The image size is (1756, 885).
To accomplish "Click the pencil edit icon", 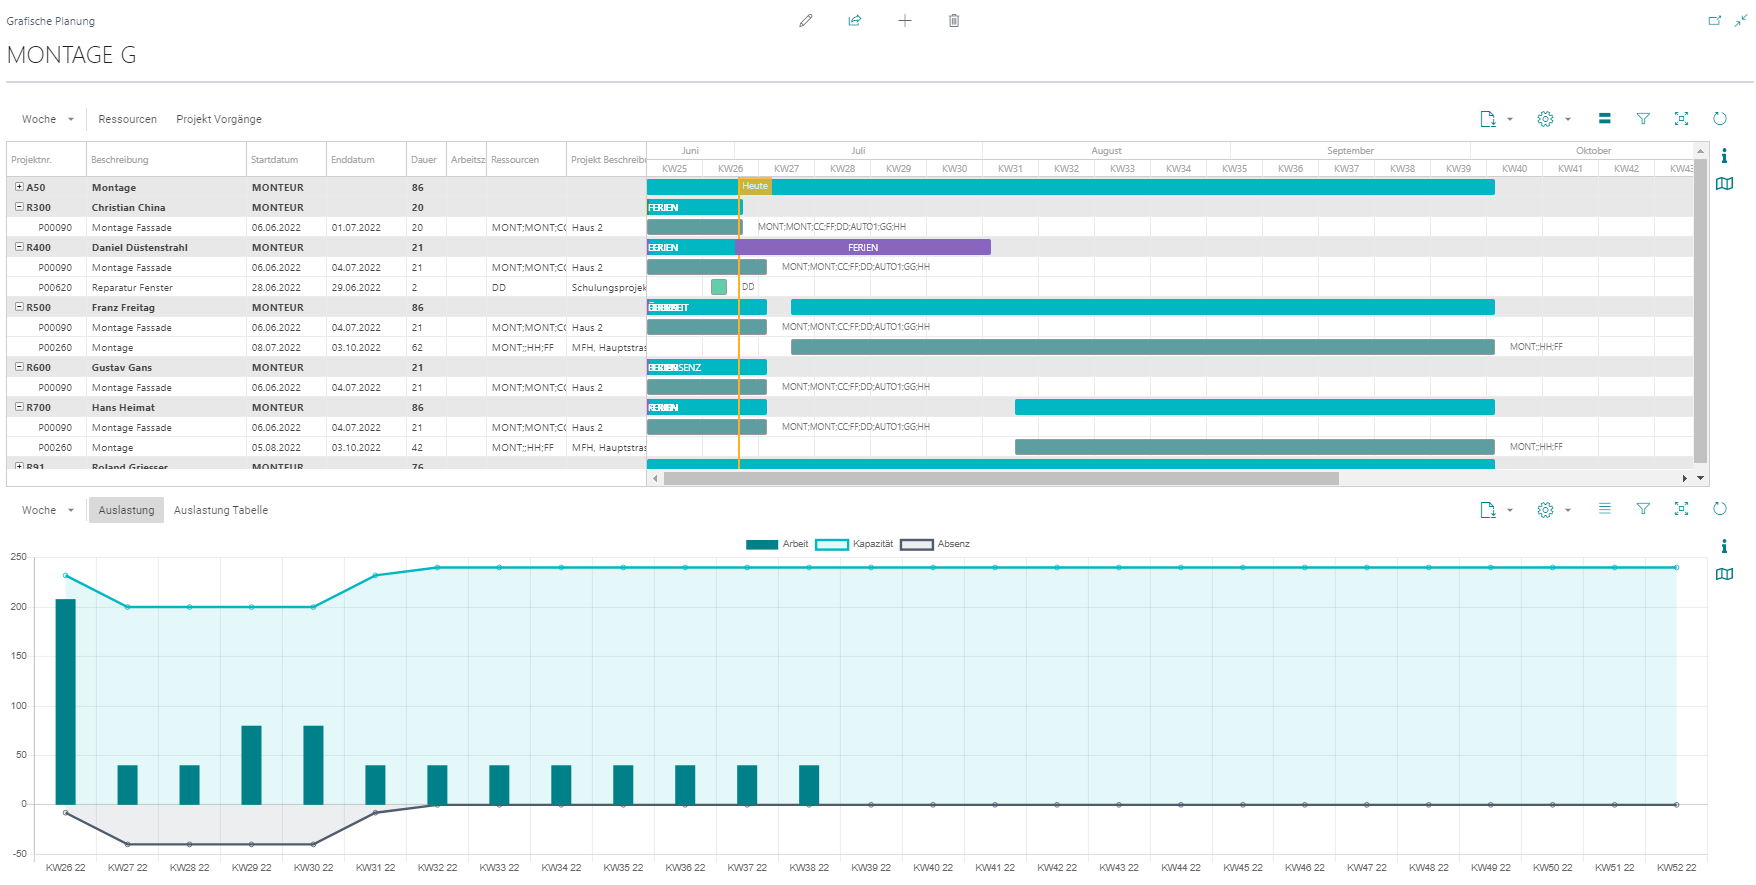I will (x=806, y=20).
